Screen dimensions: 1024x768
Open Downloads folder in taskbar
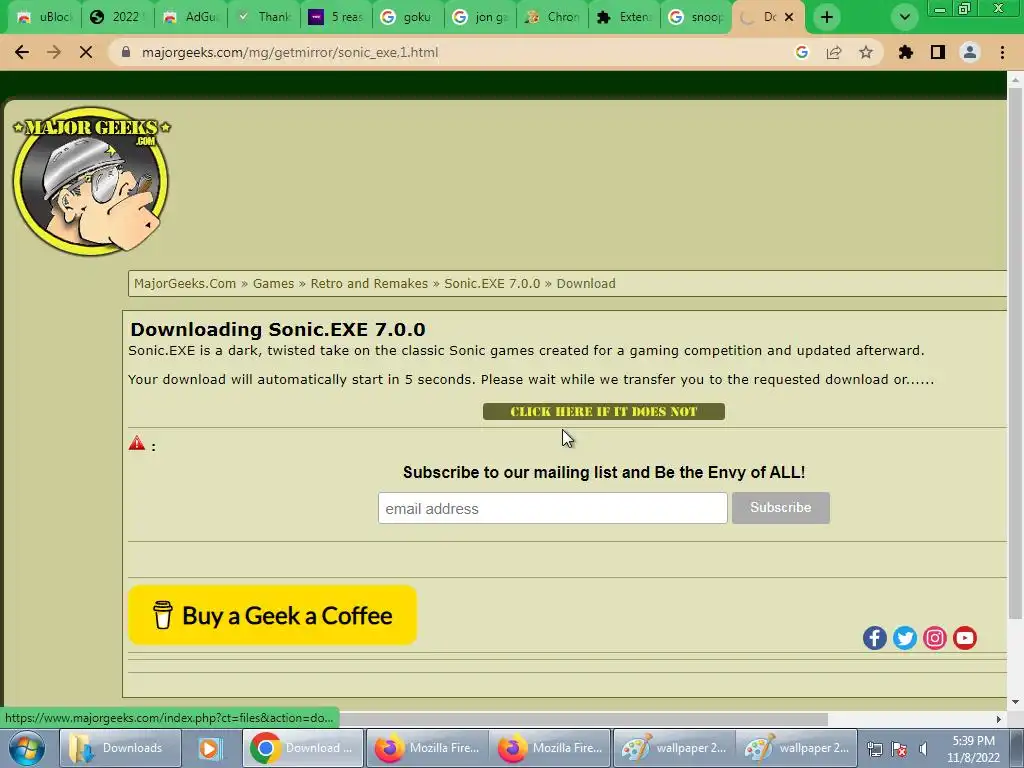120,748
